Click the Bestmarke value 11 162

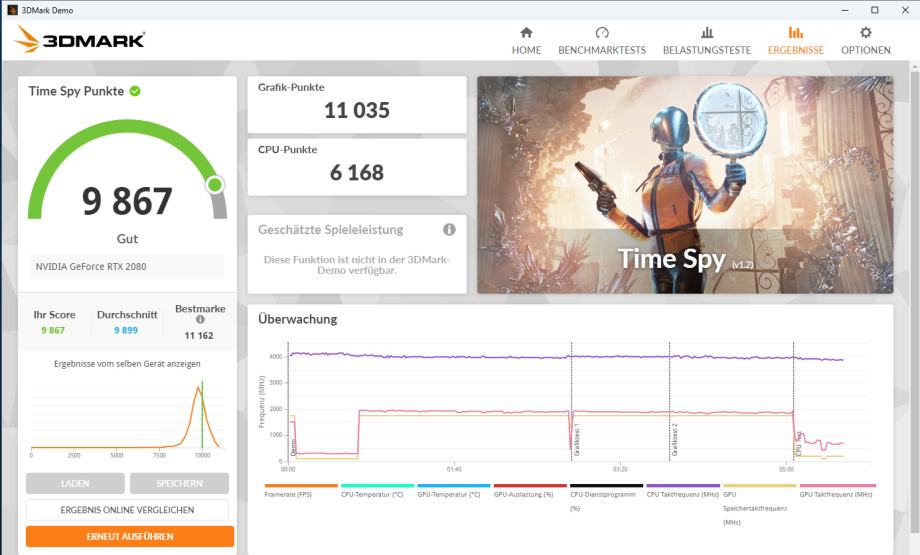199,336
